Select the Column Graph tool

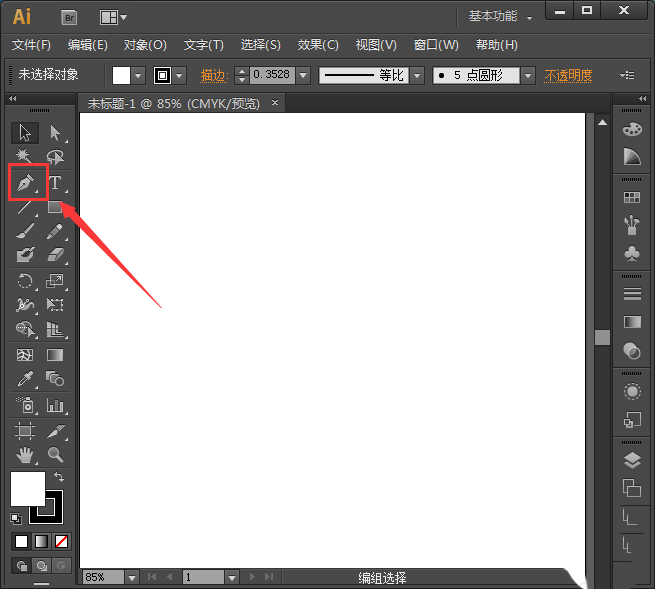pyautogui.click(x=55, y=405)
